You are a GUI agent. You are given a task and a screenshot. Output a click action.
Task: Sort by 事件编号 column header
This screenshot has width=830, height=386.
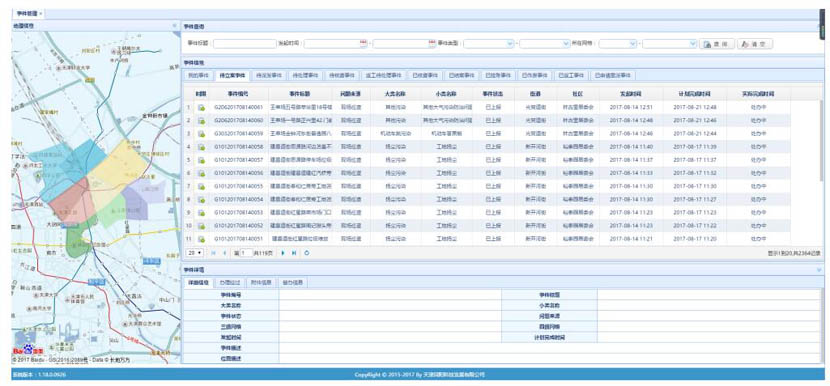[x=238, y=94]
